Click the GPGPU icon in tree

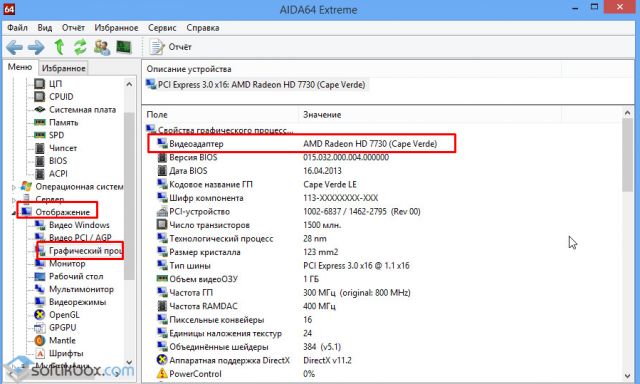click(x=40, y=328)
